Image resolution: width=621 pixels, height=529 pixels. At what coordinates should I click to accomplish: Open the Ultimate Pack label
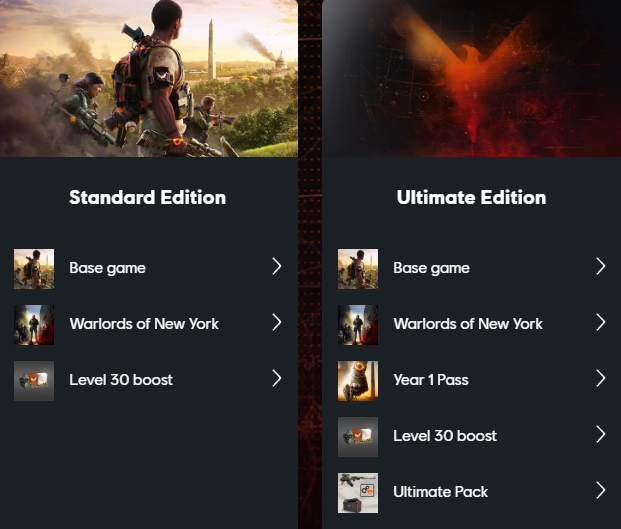440,492
